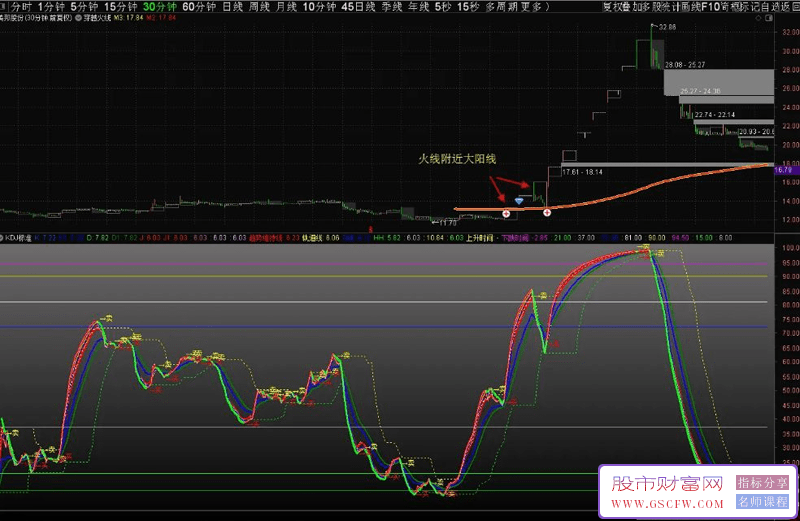Click the 32.88 high price label
The height and width of the screenshot is (521, 800).
(667, 27)
